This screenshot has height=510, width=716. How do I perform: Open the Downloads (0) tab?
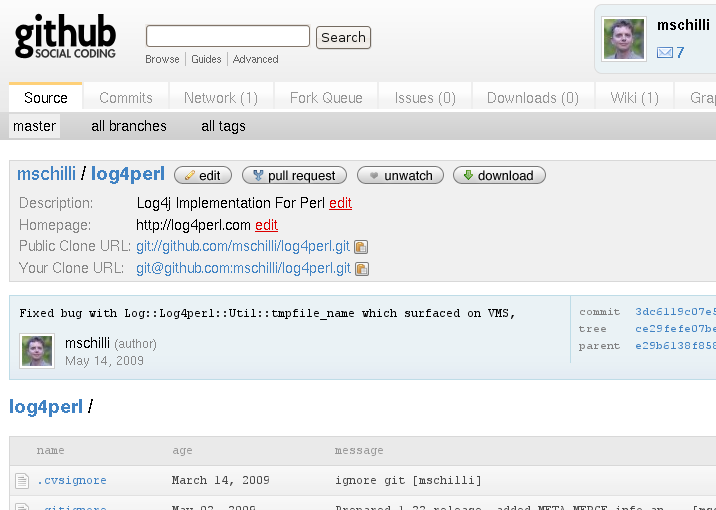(x=532, y=98)
